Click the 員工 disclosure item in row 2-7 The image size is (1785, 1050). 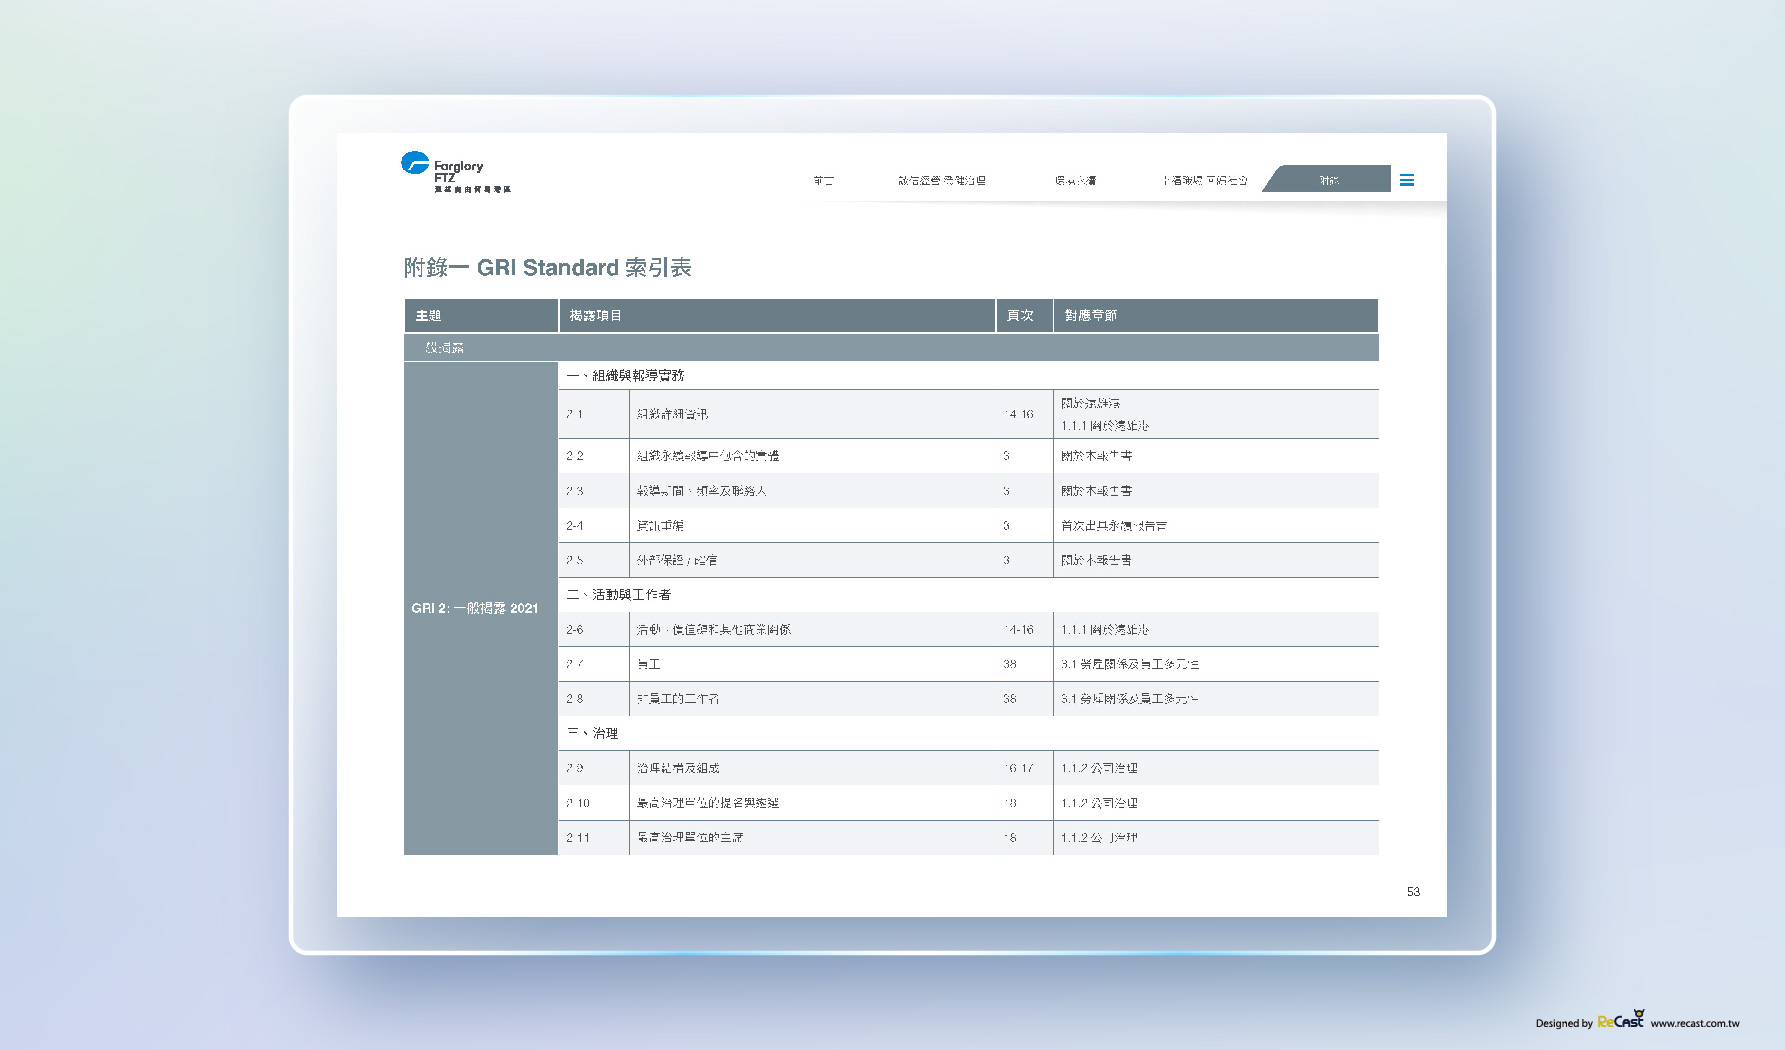[x=649, y=664]
